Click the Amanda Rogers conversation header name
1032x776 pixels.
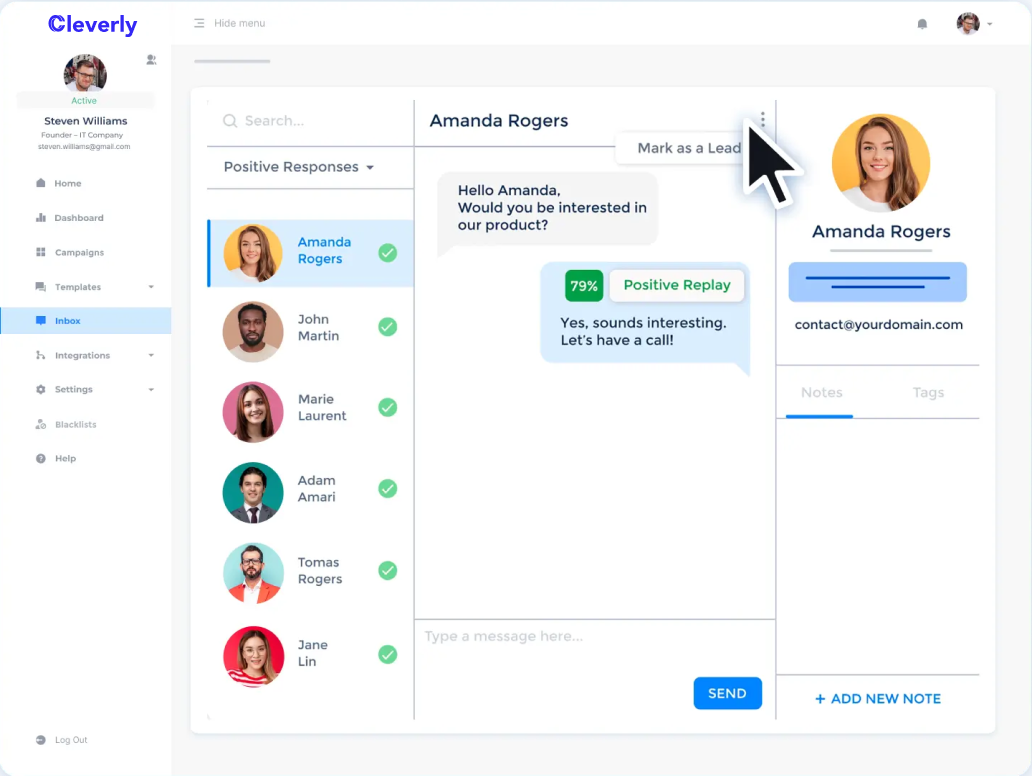click(x=499, y=121)
